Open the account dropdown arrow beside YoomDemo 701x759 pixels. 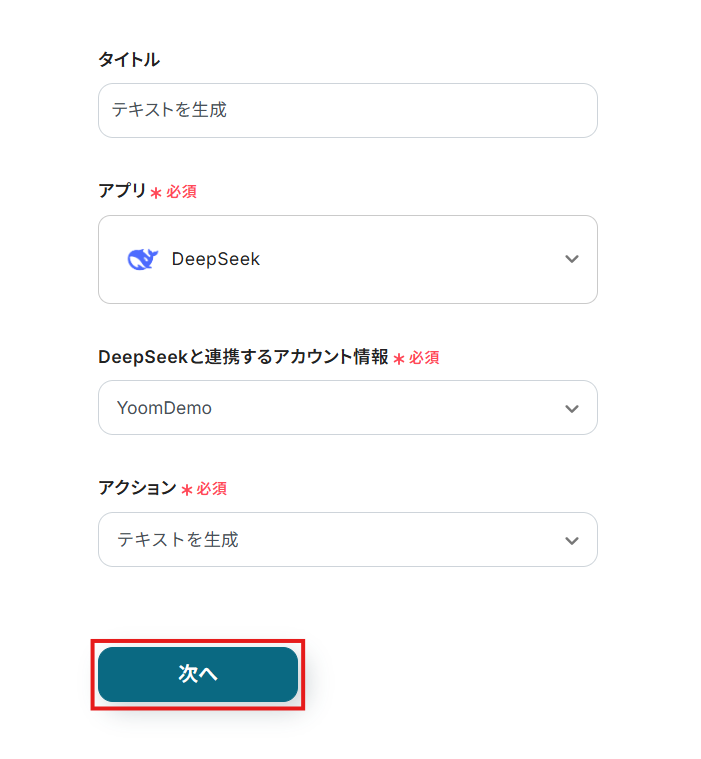coord(571,408)
